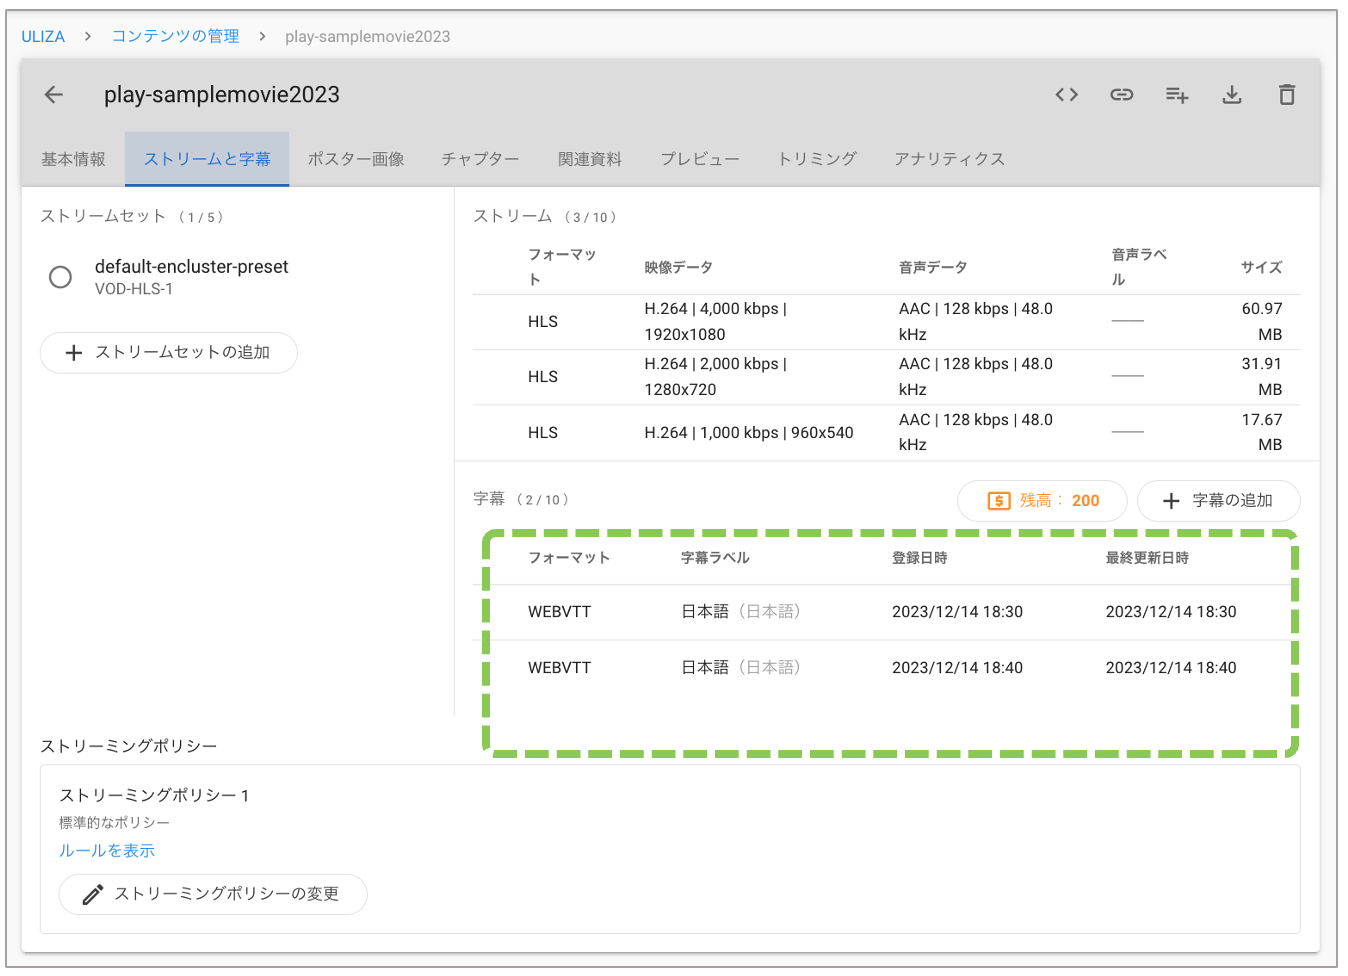Open the アナリティクス tab
Screen dimensions: 1348x976
(x=949, y=159)
